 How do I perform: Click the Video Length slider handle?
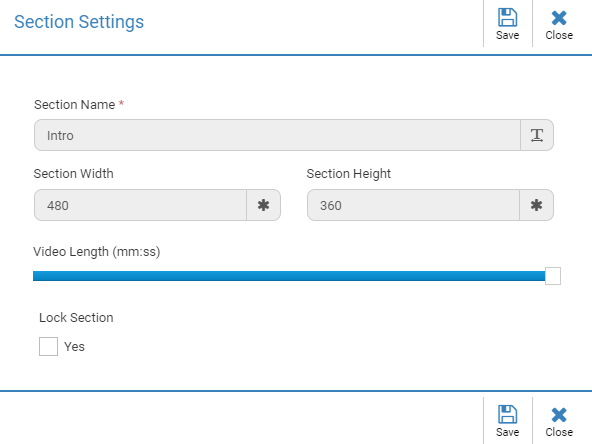(x=553, y=276)
